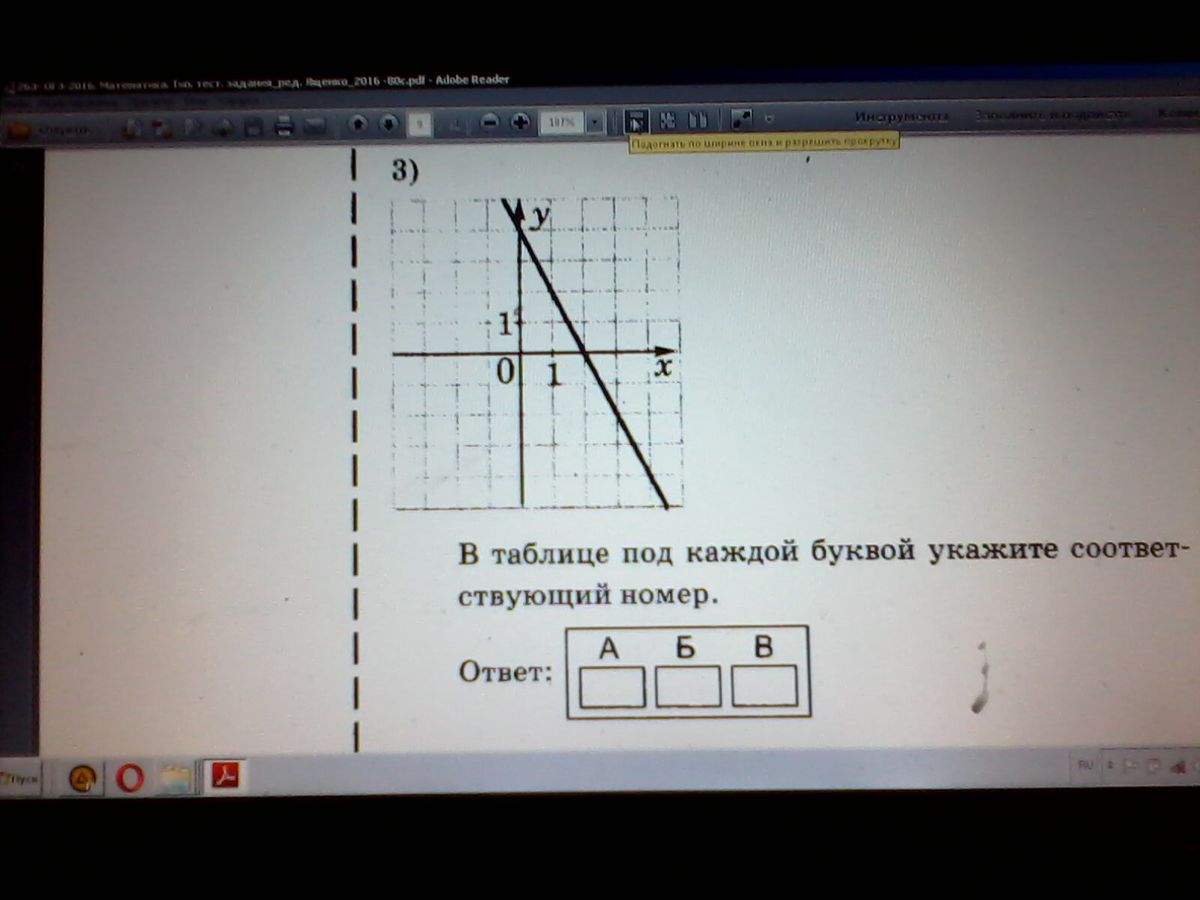Expand the view options dropdown arrow
Viewport: 1200px width, 900px height.
pyautogui.click(x=593, y=122)
